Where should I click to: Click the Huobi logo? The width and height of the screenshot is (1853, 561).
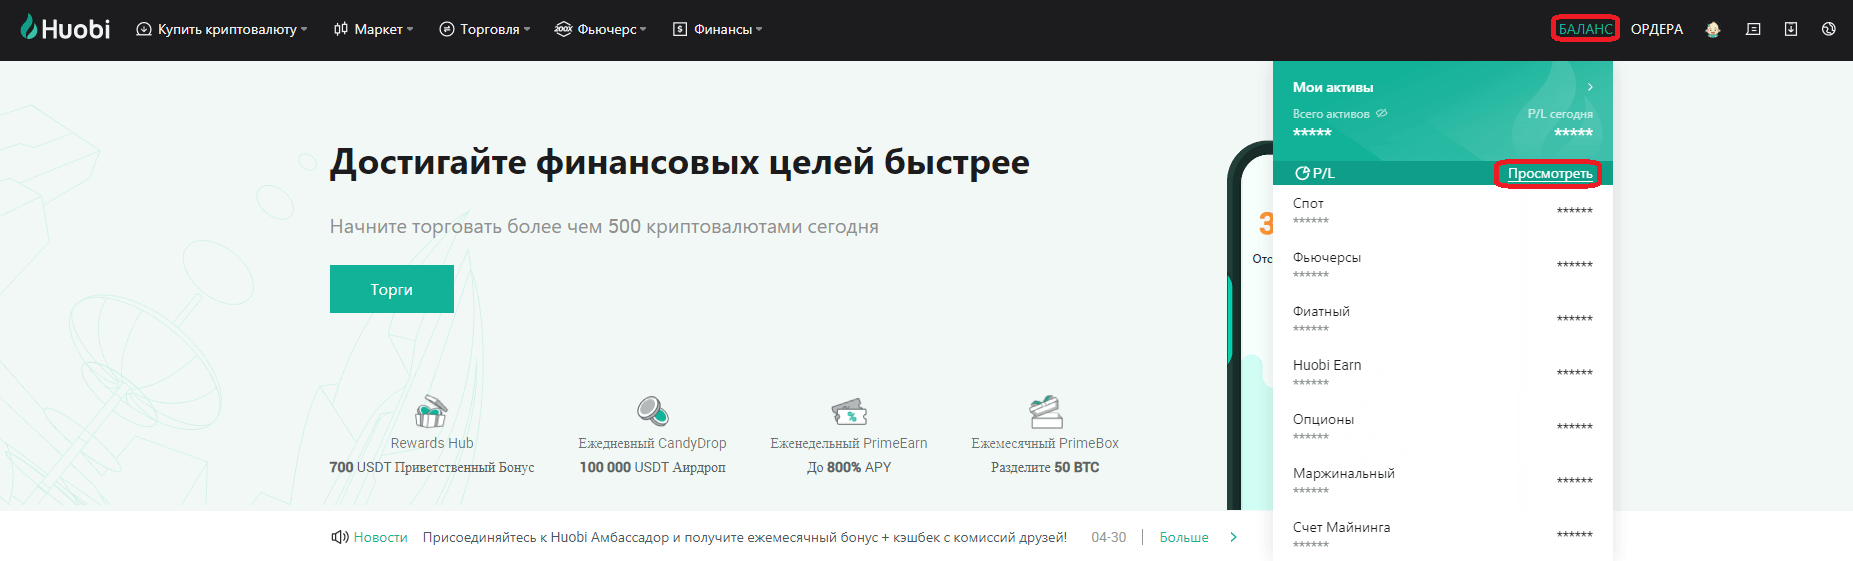(65, 29)
